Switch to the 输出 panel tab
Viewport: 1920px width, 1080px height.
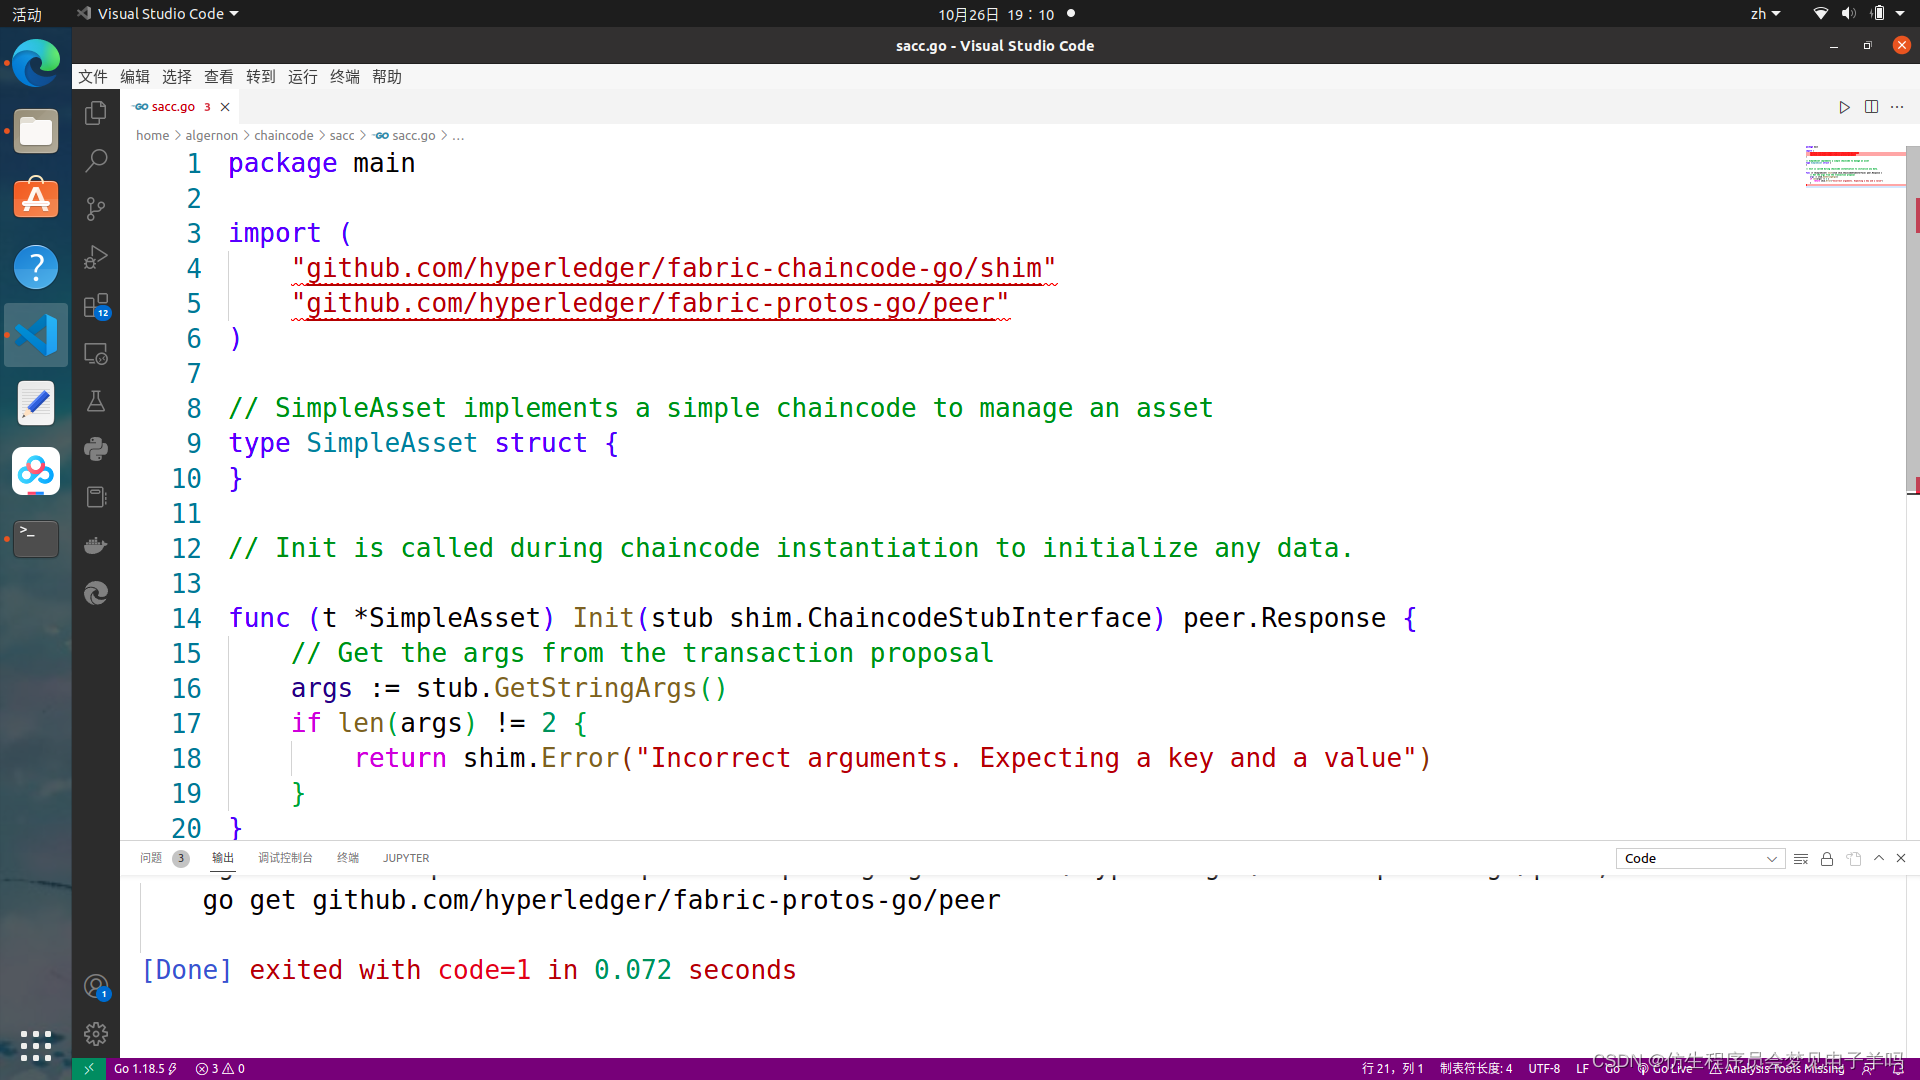click(223, 858)
